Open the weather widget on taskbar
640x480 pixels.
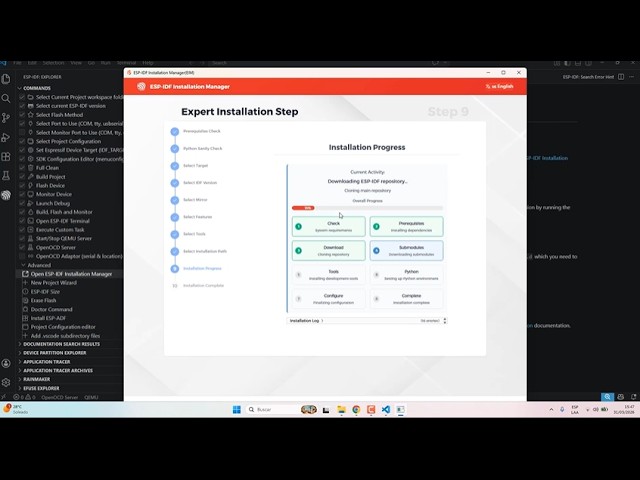pos(16,409)
